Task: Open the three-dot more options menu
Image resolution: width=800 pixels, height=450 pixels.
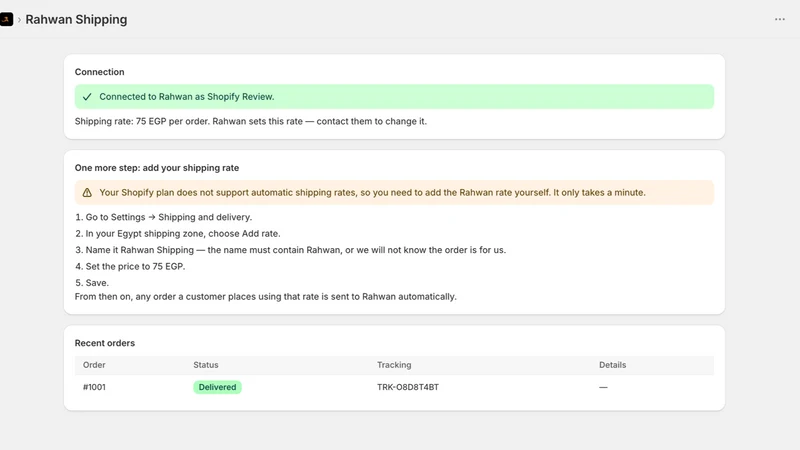Action: [780, 19]
